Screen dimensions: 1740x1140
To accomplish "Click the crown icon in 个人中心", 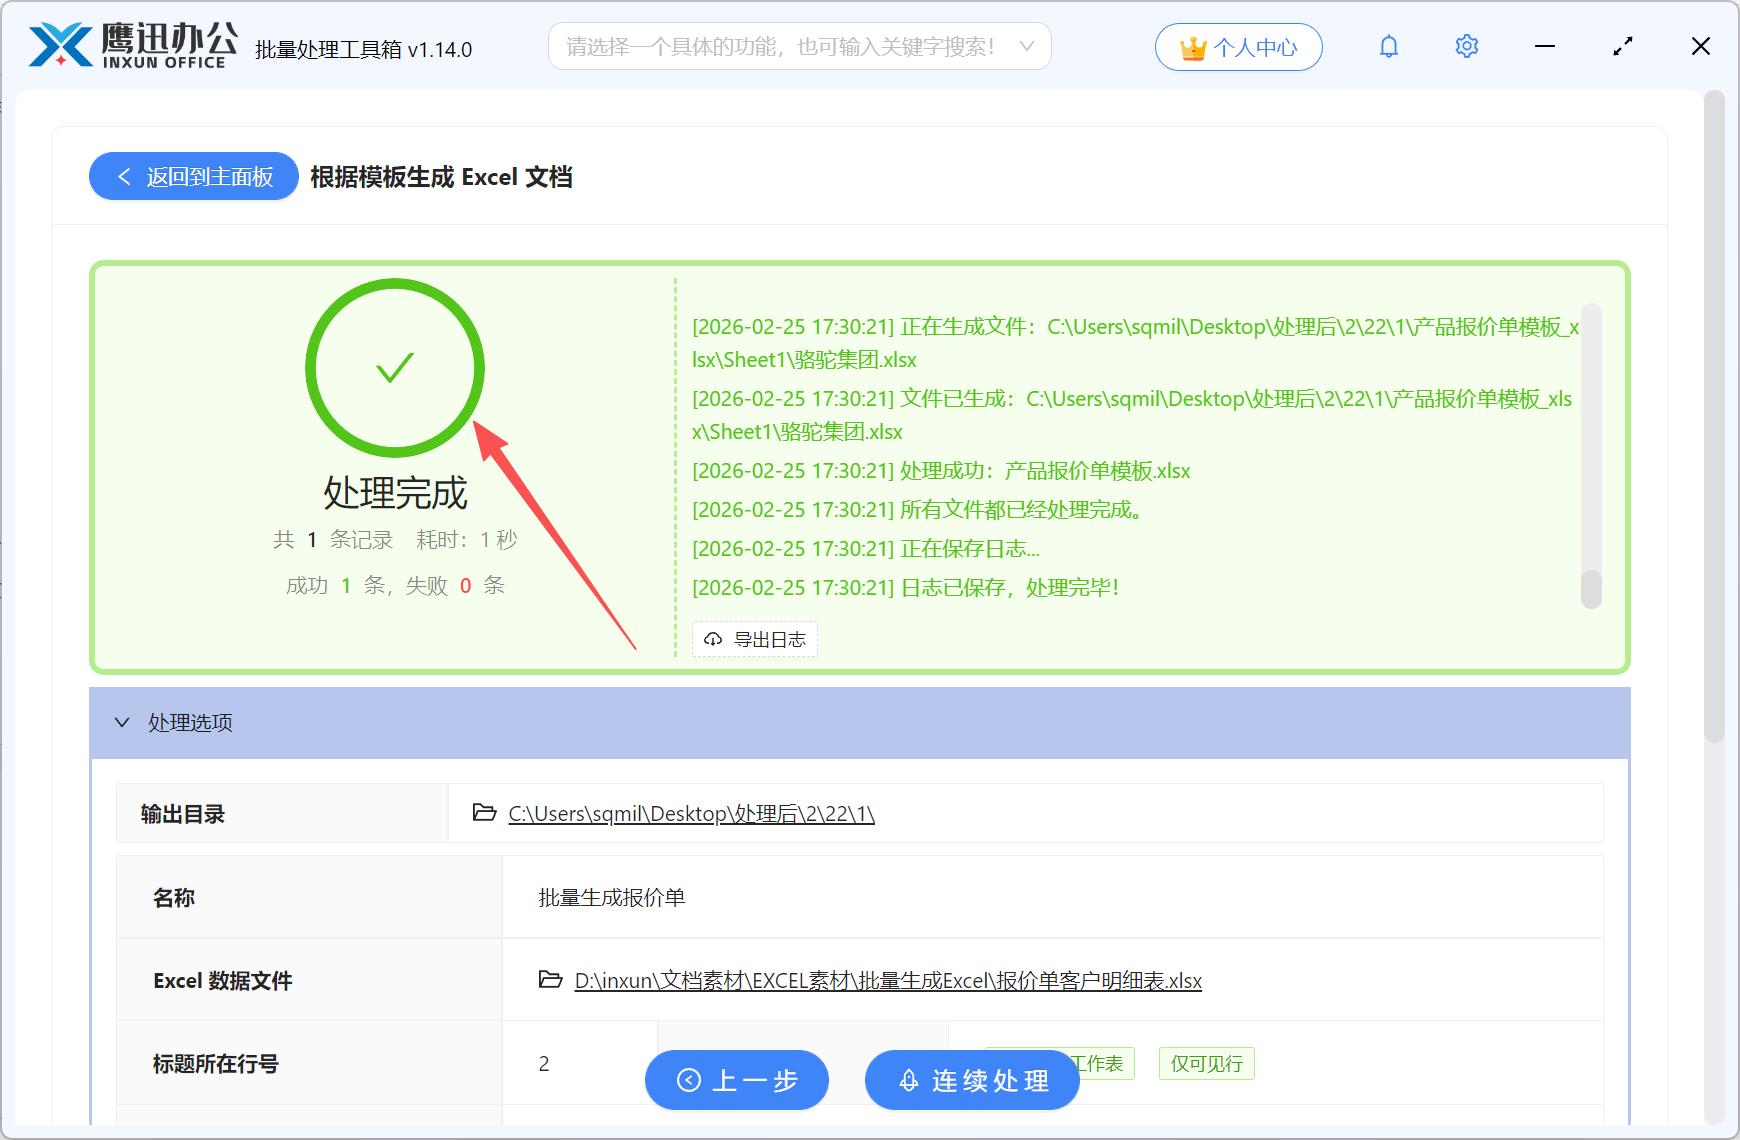I will 1191,45.
